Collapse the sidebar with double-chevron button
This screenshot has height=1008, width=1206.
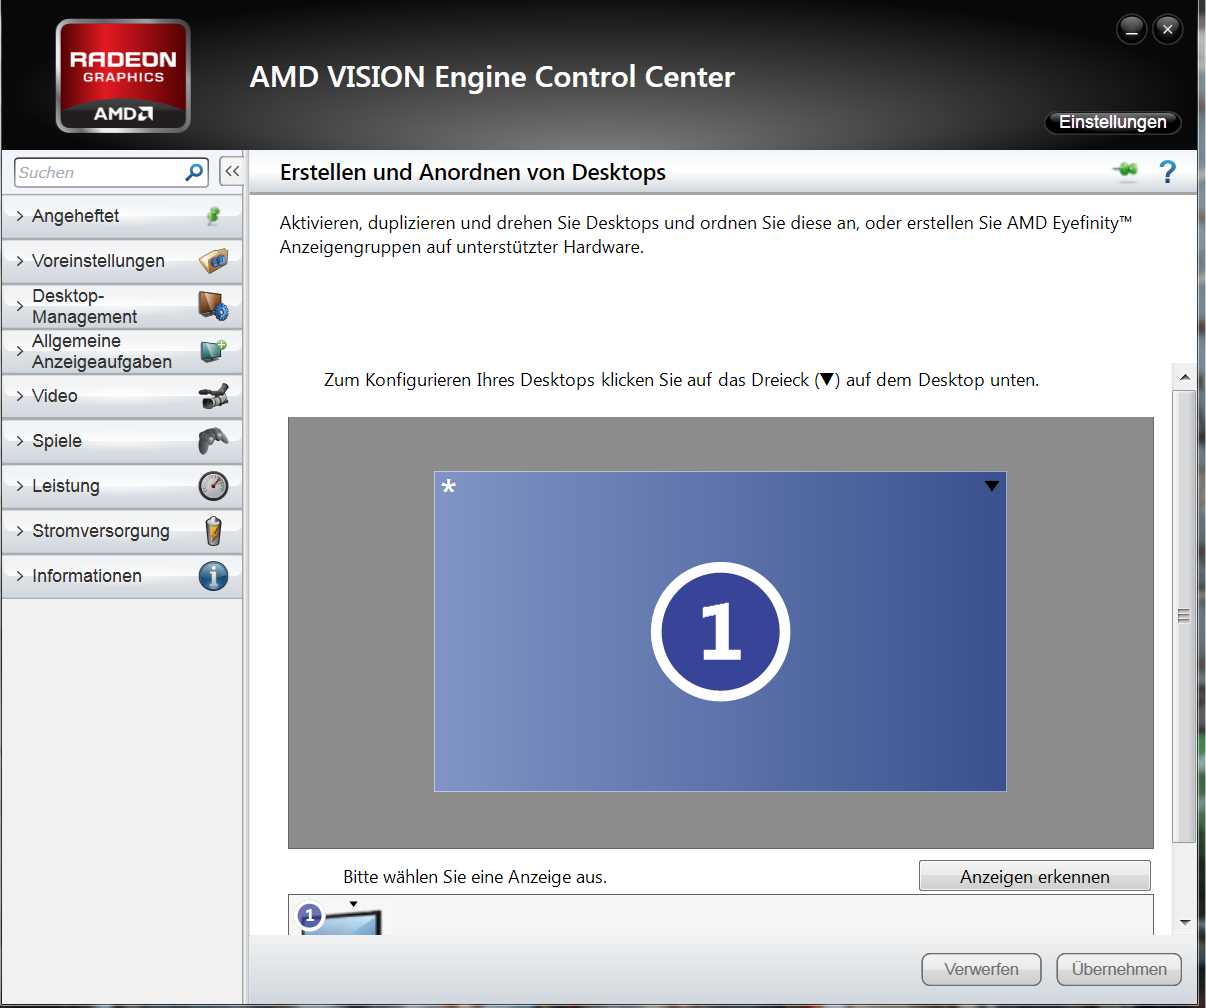tap(231, 172)
